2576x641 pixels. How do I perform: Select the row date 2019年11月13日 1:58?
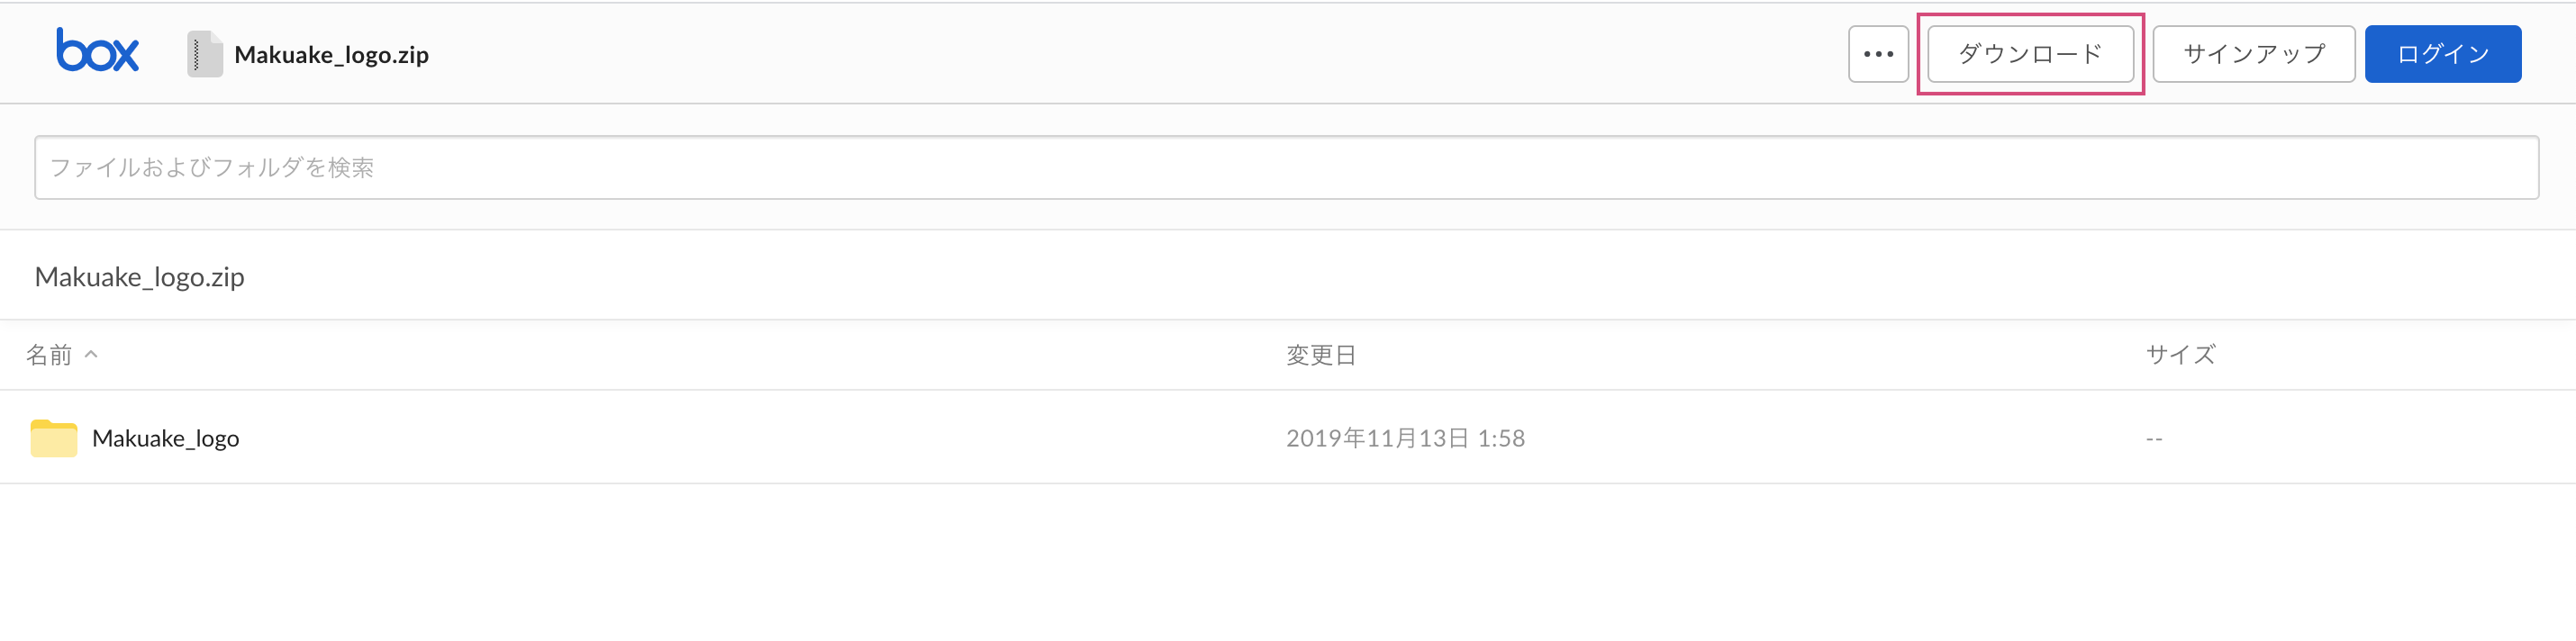click(x=1405, y=438)
